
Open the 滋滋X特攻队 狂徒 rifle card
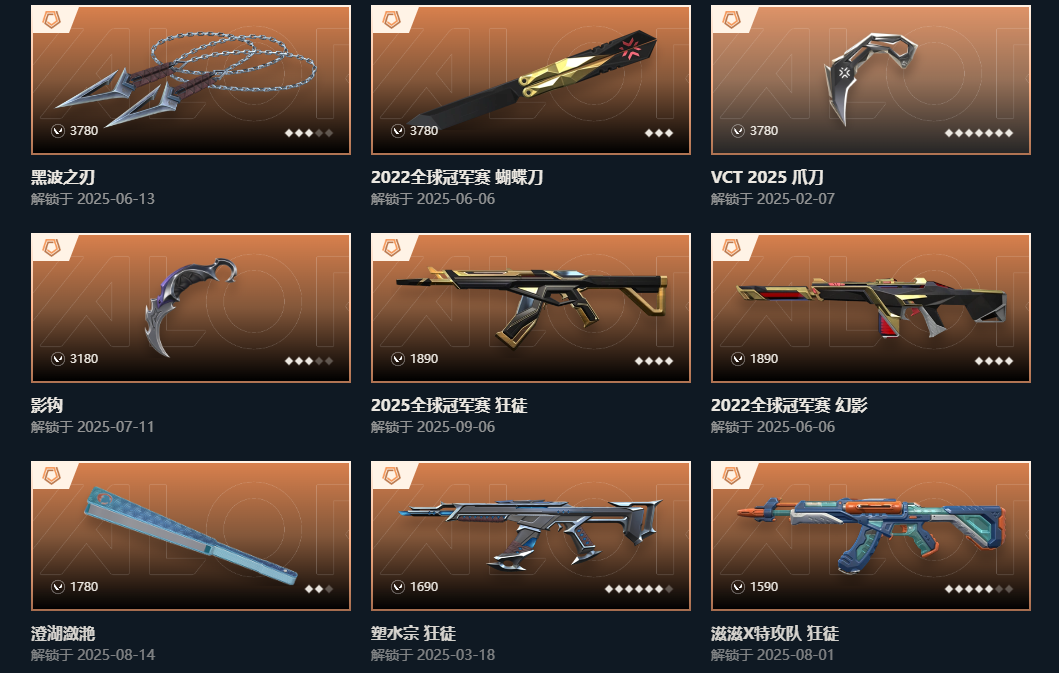point(871,536)
